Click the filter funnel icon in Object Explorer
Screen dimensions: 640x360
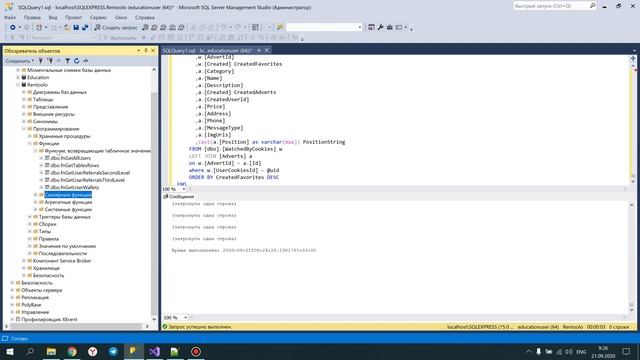pyautogui.click(x=67, y=61)
